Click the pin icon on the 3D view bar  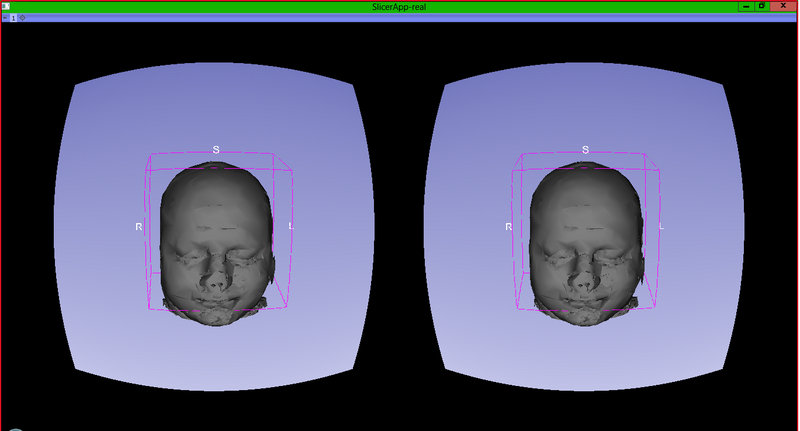tap(5, 18)
